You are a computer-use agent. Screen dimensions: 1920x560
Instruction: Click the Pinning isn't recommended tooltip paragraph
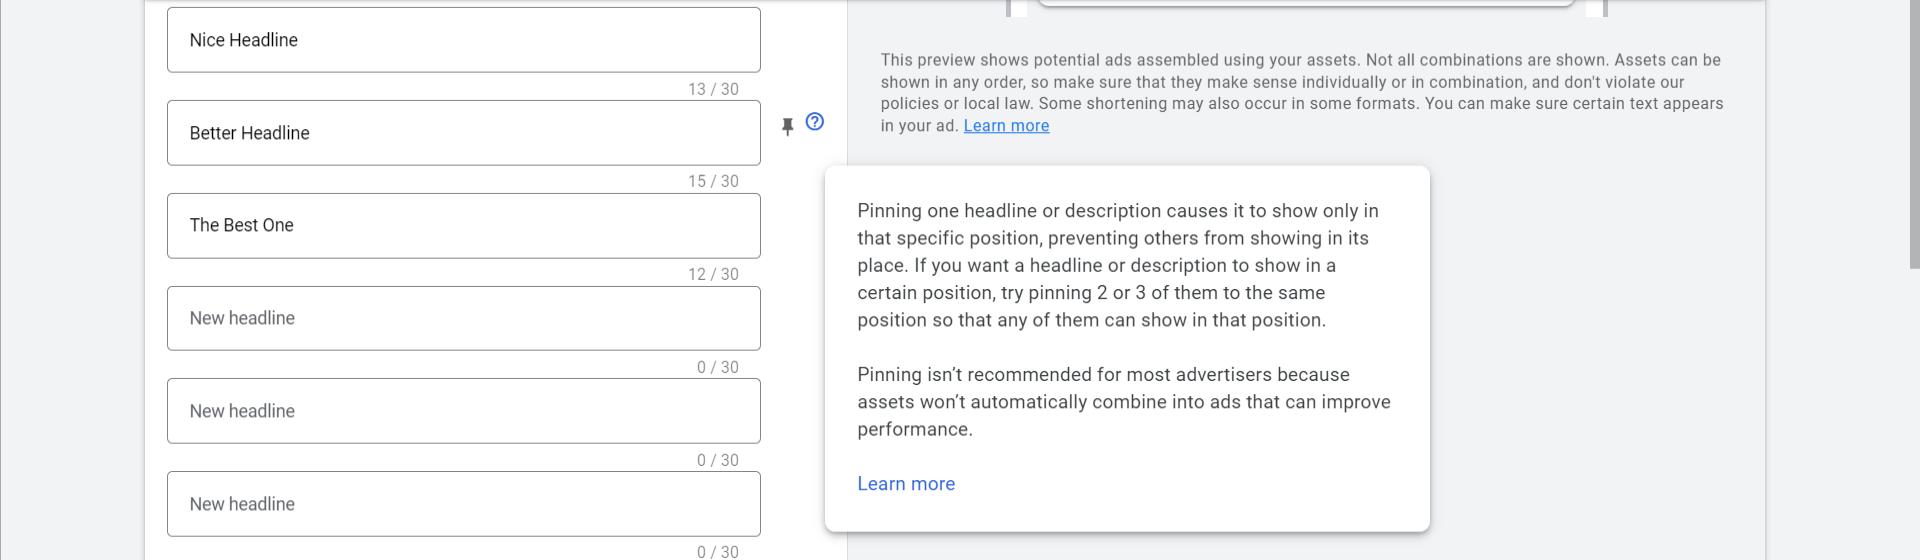[x=1124, y=402]
